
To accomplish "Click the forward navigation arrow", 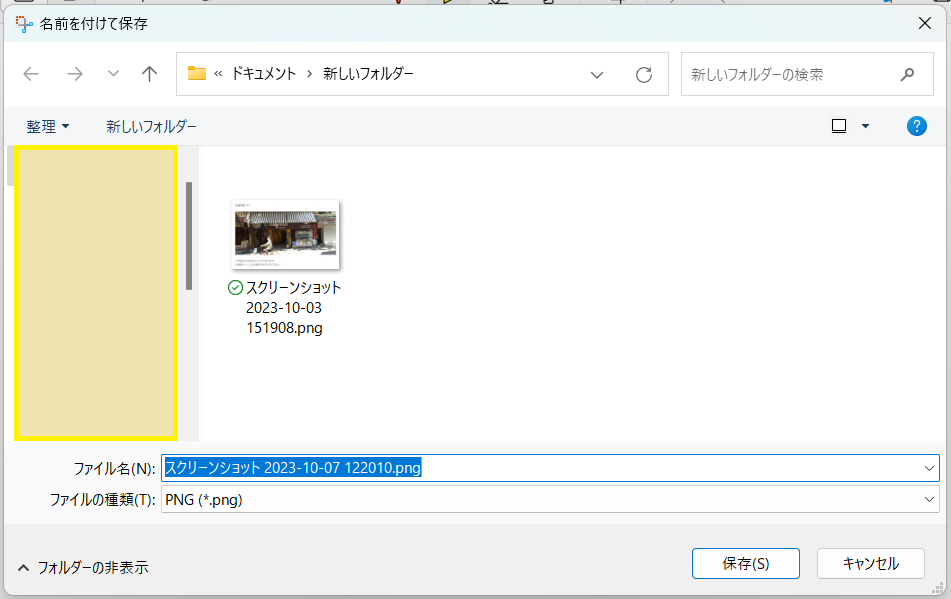I will (75, 74).
